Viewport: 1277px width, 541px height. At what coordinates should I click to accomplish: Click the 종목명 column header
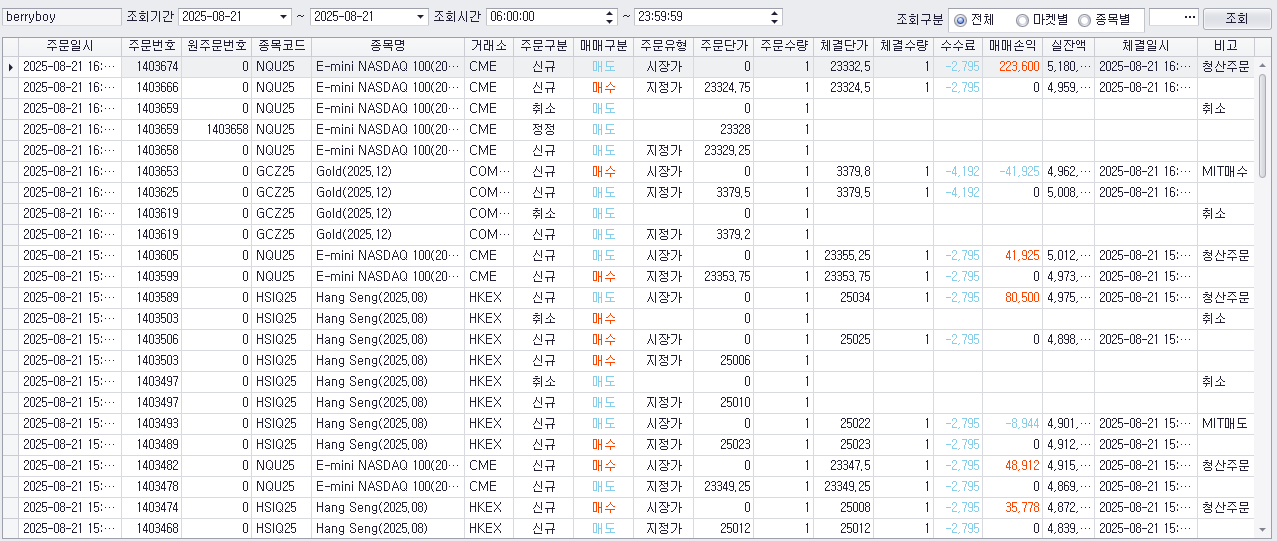[388, 46]
